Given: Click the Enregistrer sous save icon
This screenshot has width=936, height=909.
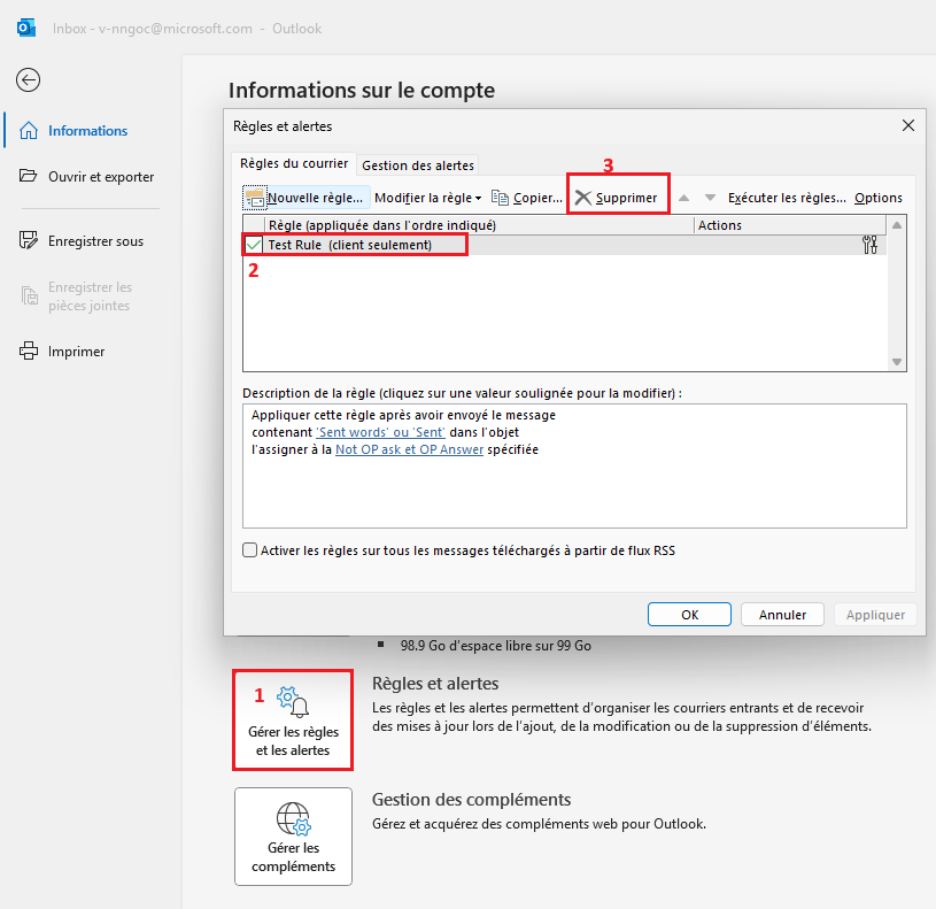Looking at the screenshot, I should click(28, 241).
